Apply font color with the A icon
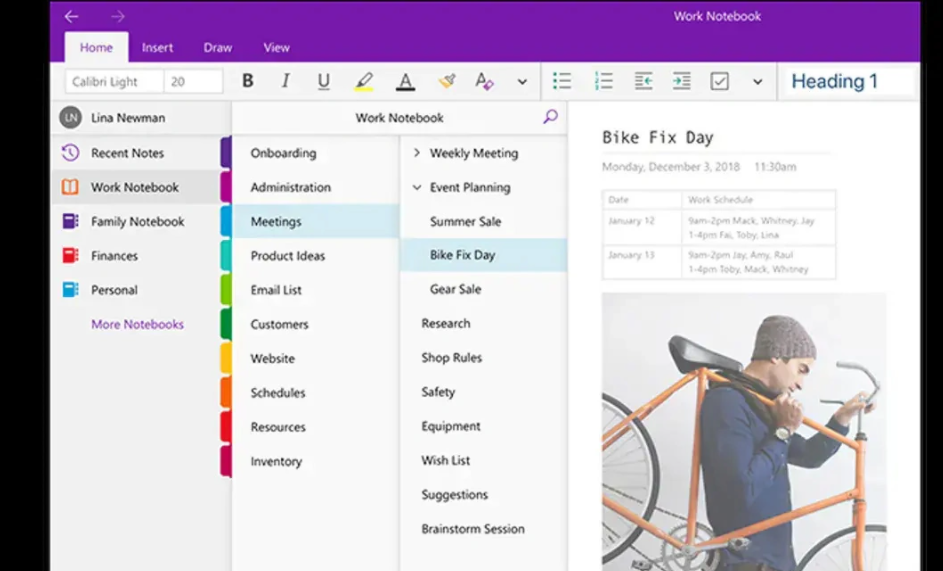Image resolution: width=943 pixels, height=571 pixels. (405, 81)
